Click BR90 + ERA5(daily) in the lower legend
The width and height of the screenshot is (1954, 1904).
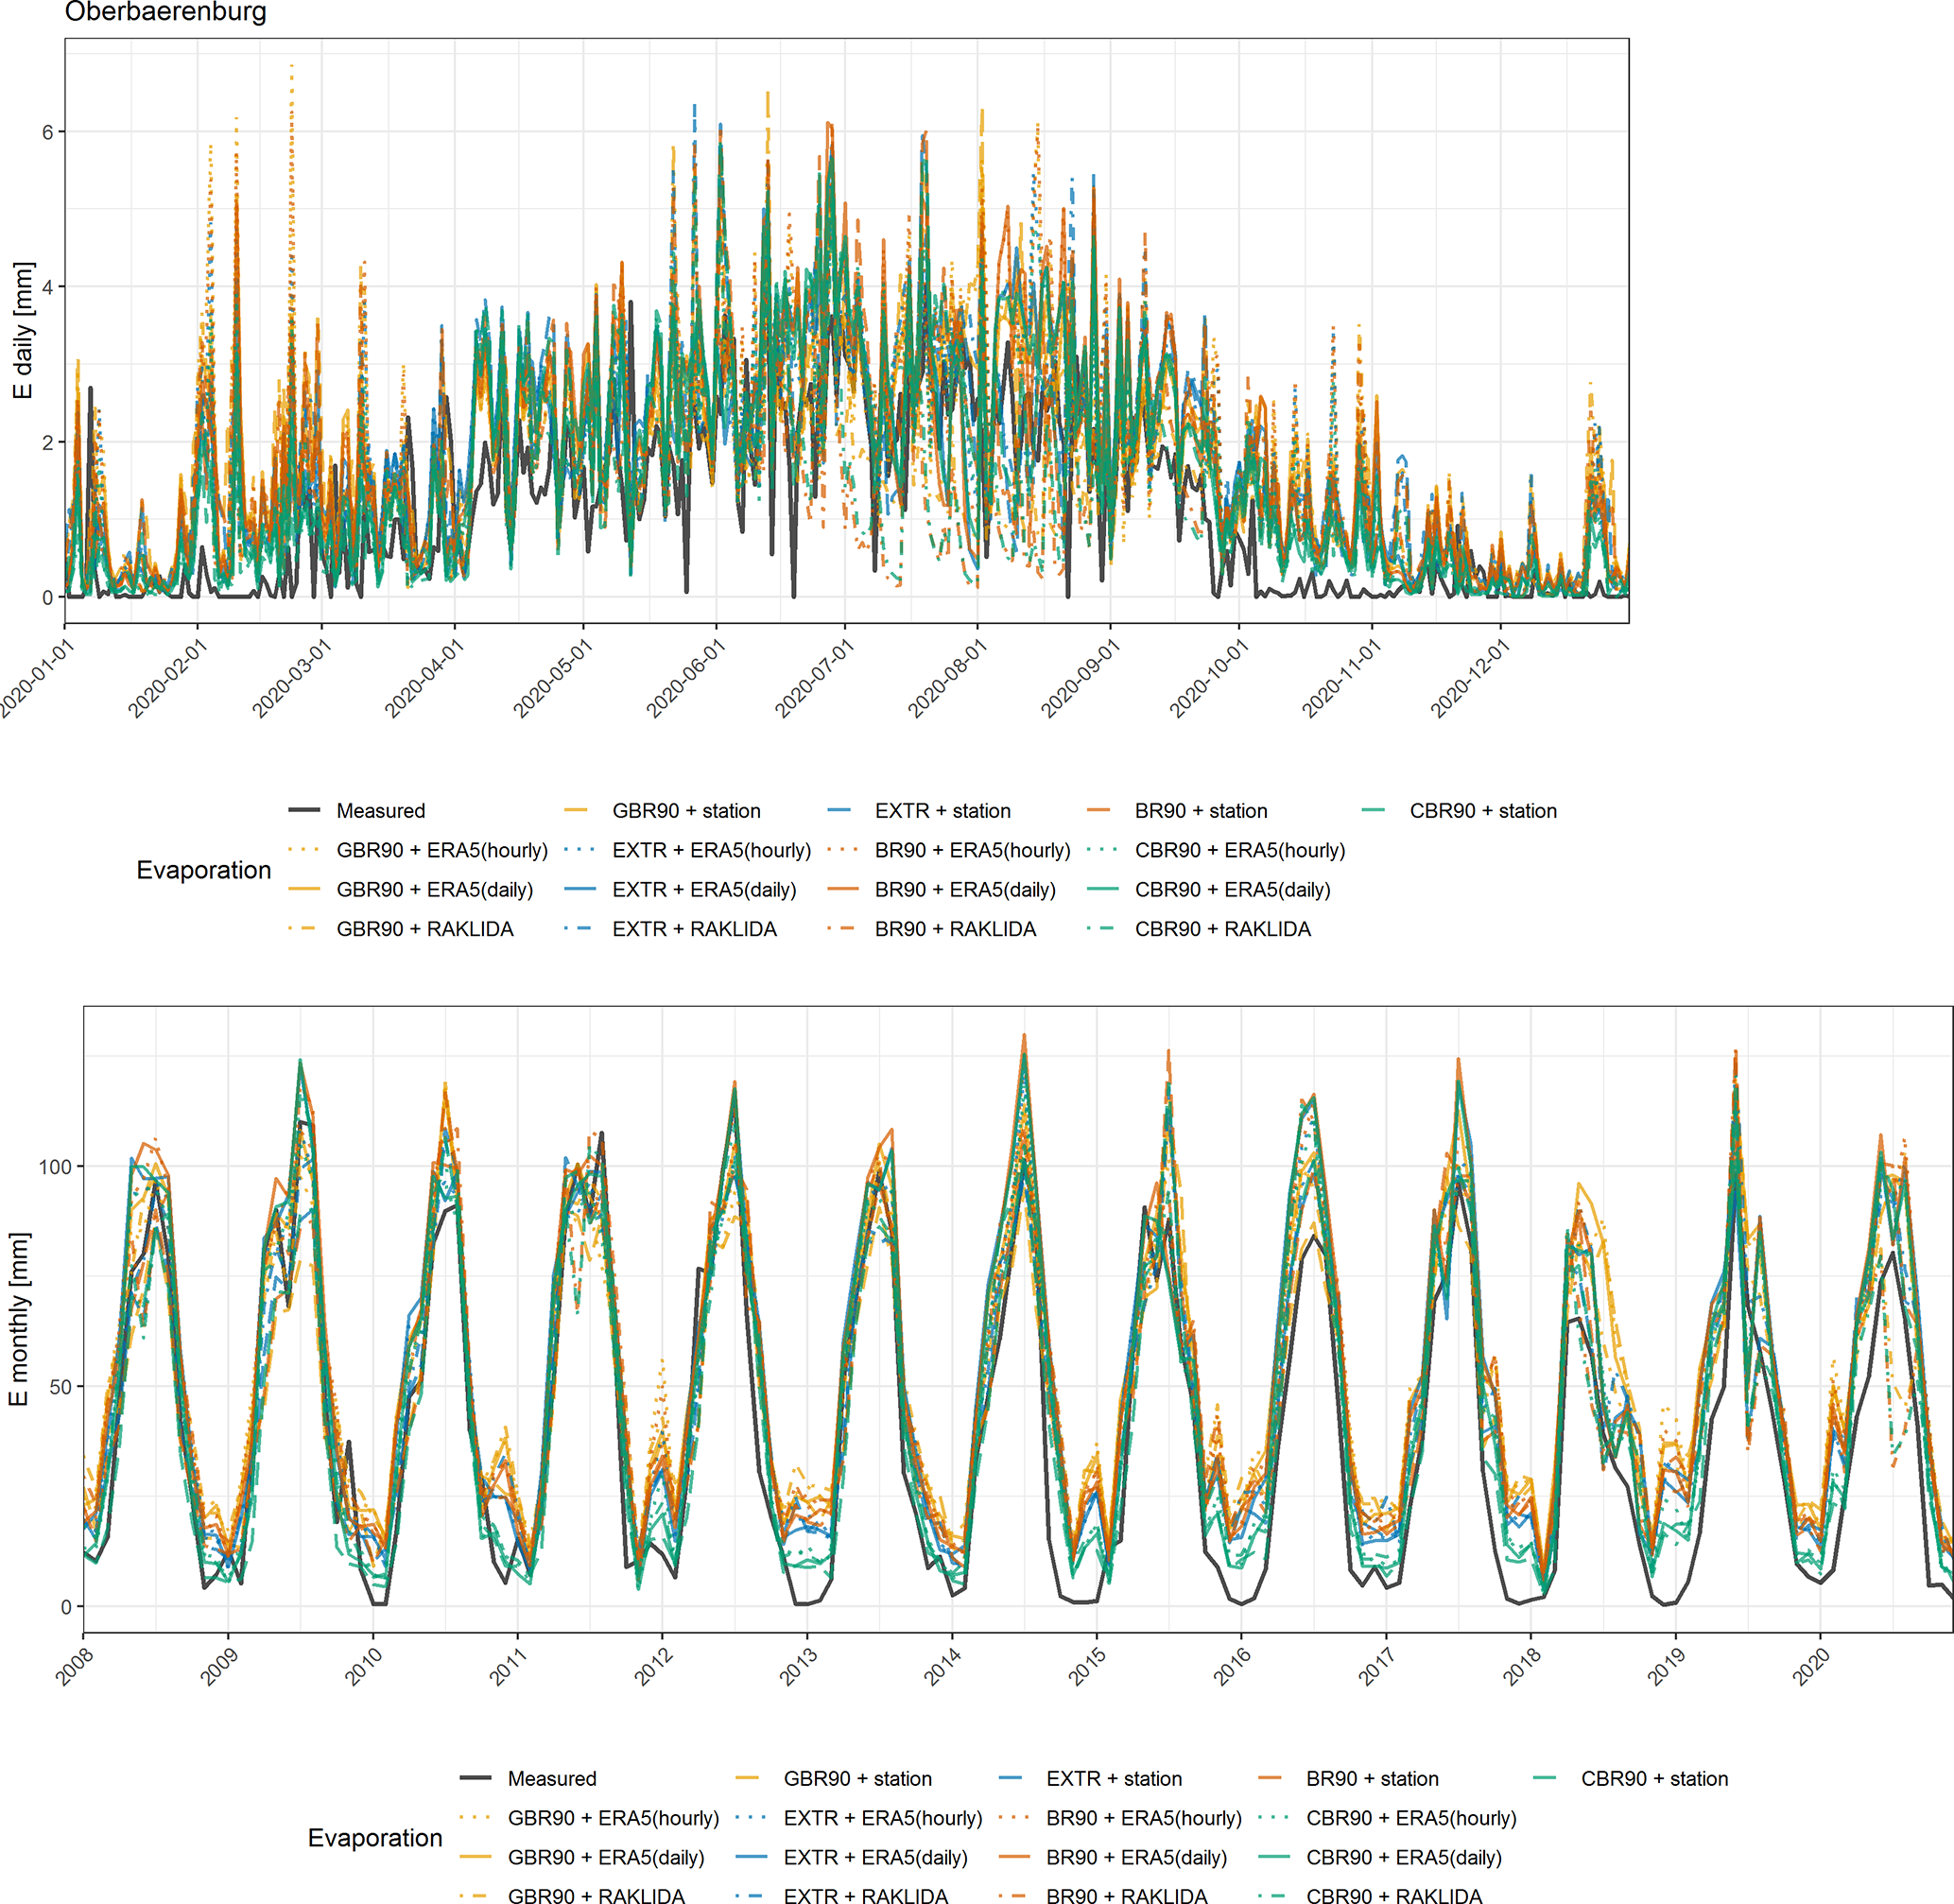[1136, 1857]
